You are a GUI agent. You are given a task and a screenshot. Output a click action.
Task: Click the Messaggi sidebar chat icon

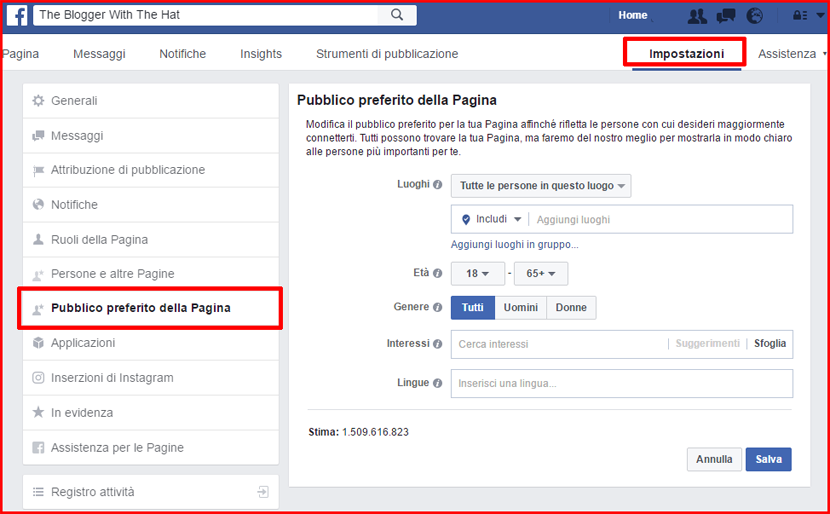(38, 136)
